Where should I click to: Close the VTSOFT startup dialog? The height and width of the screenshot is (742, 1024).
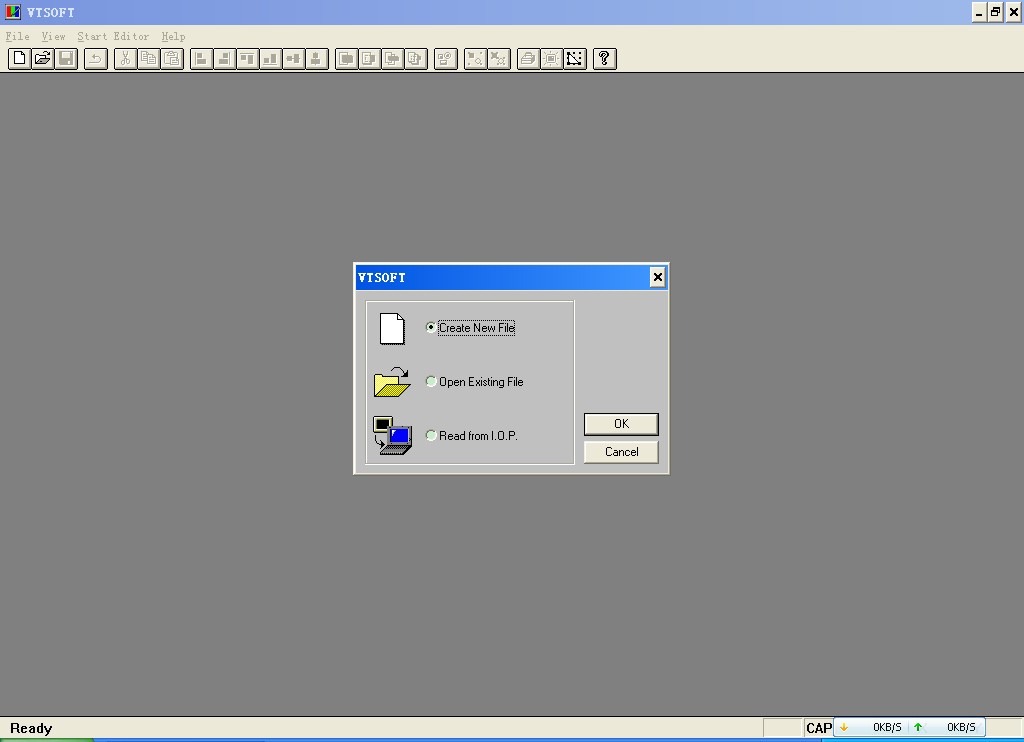coord(657,277)
